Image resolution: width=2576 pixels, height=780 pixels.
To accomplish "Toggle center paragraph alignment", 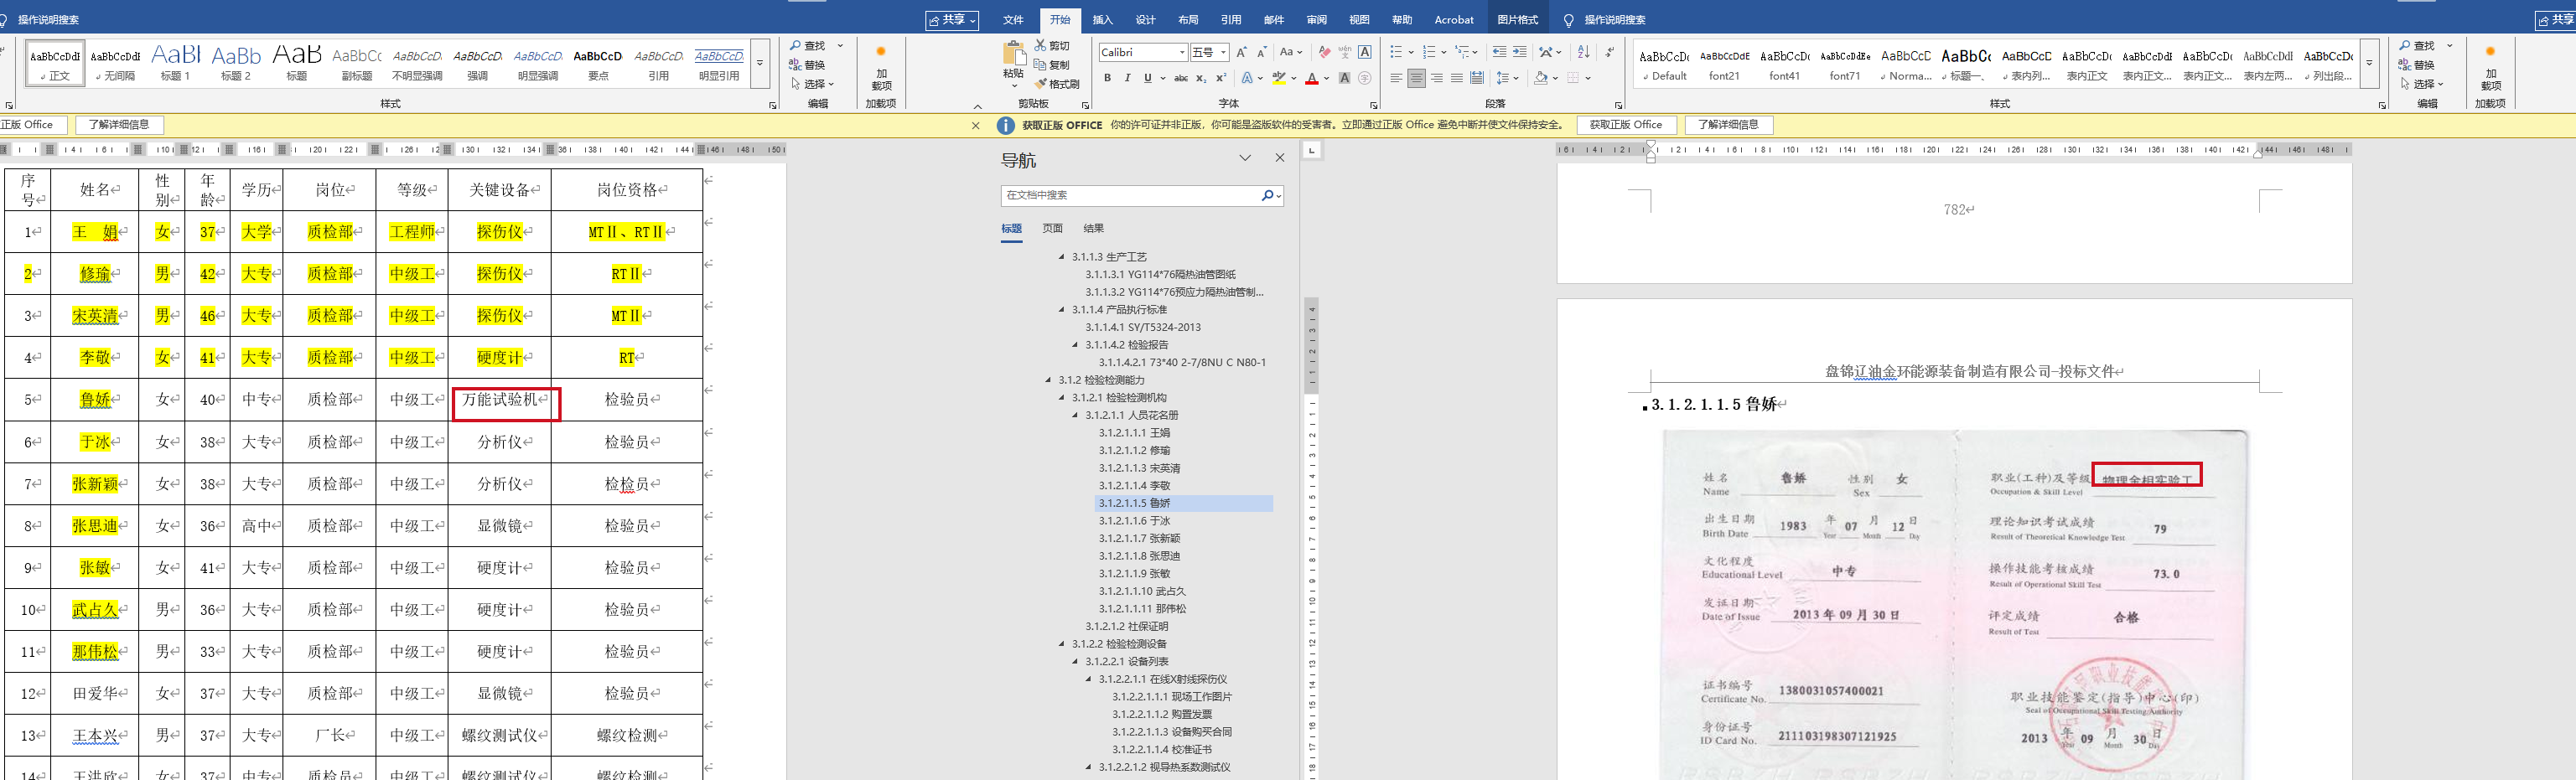I will point(1416,78).
